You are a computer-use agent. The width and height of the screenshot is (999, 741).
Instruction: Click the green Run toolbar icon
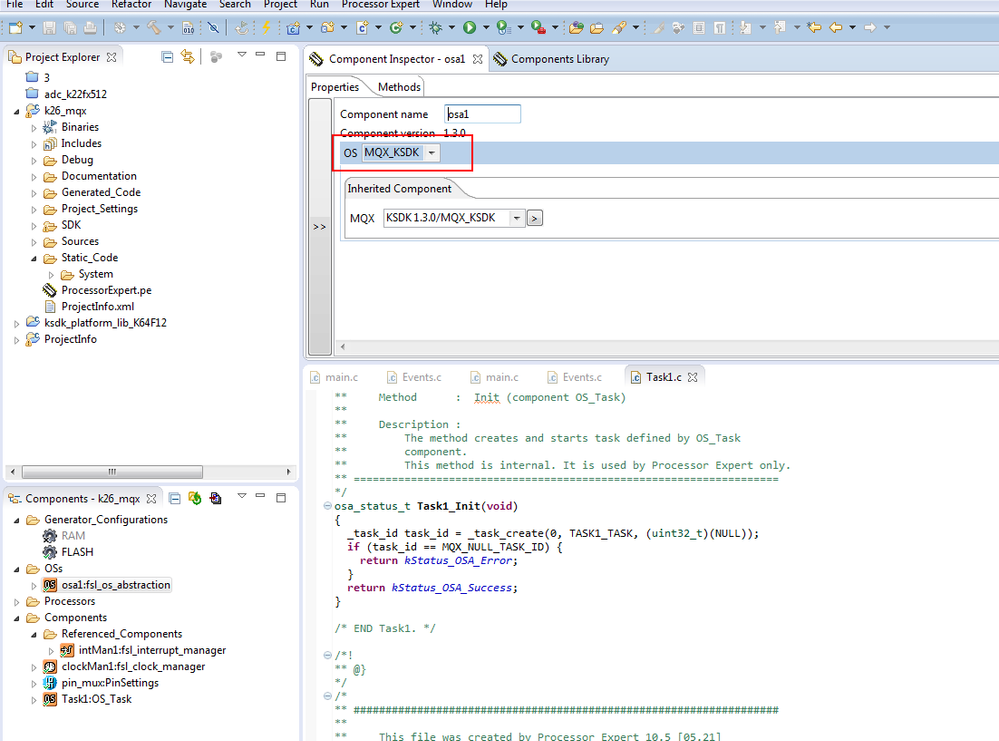[470, 27]
